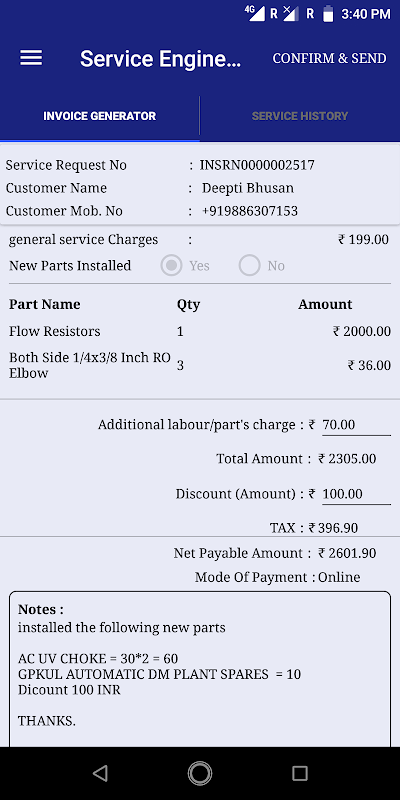Tap Confirm & Send button
The width and height of the screenshot is (400, 800).
click(x=329, y=58)
